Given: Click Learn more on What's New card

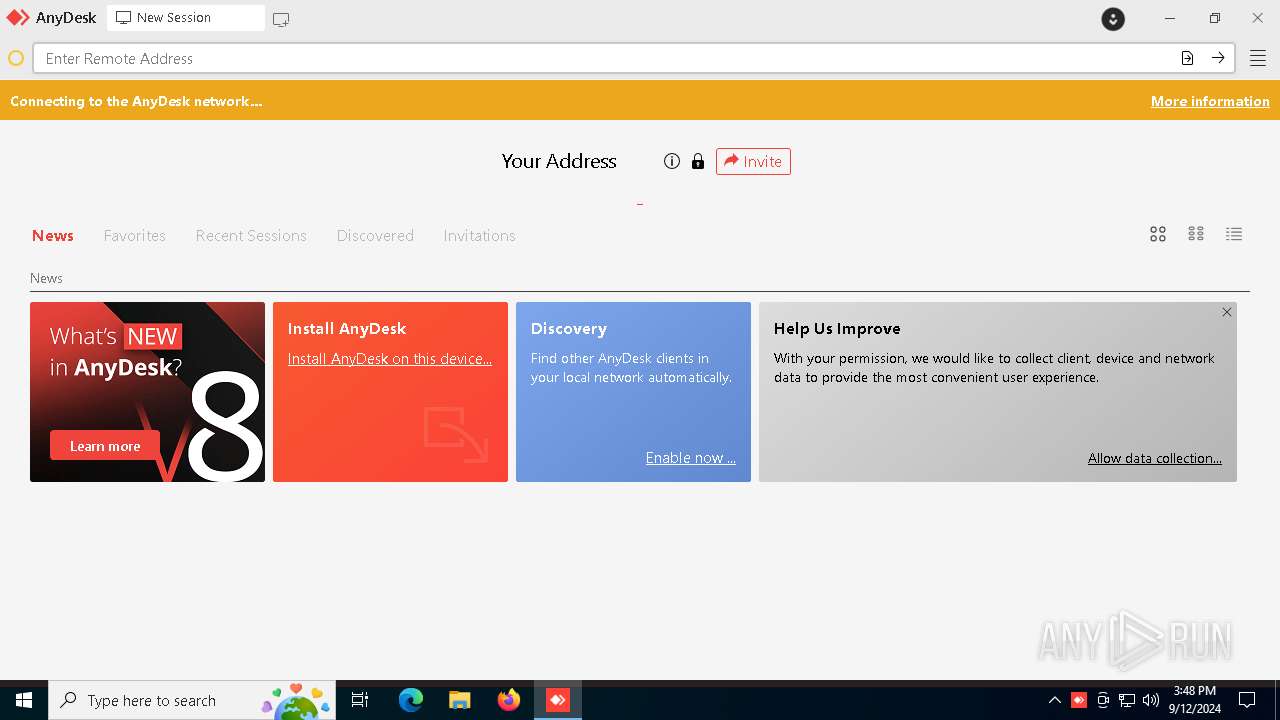Looking at the screenshot, I should click(x=105, y=446).
